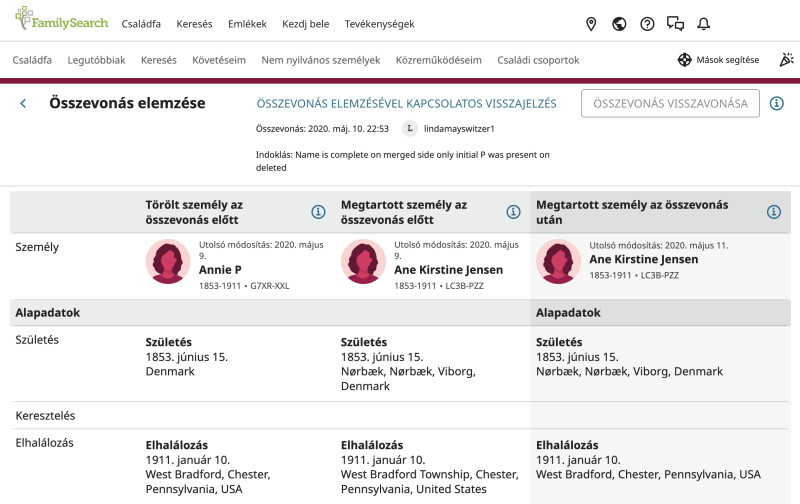The image size is (800, 504).
Task: Click the Keresztelés row label
Action: click(x=45, y=416)
